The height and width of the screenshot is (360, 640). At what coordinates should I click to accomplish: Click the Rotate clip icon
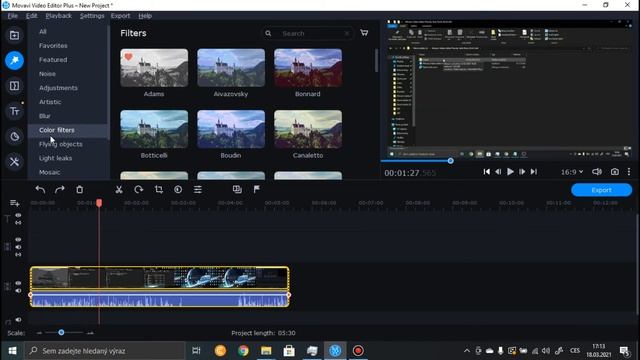(x=139, y=189)
